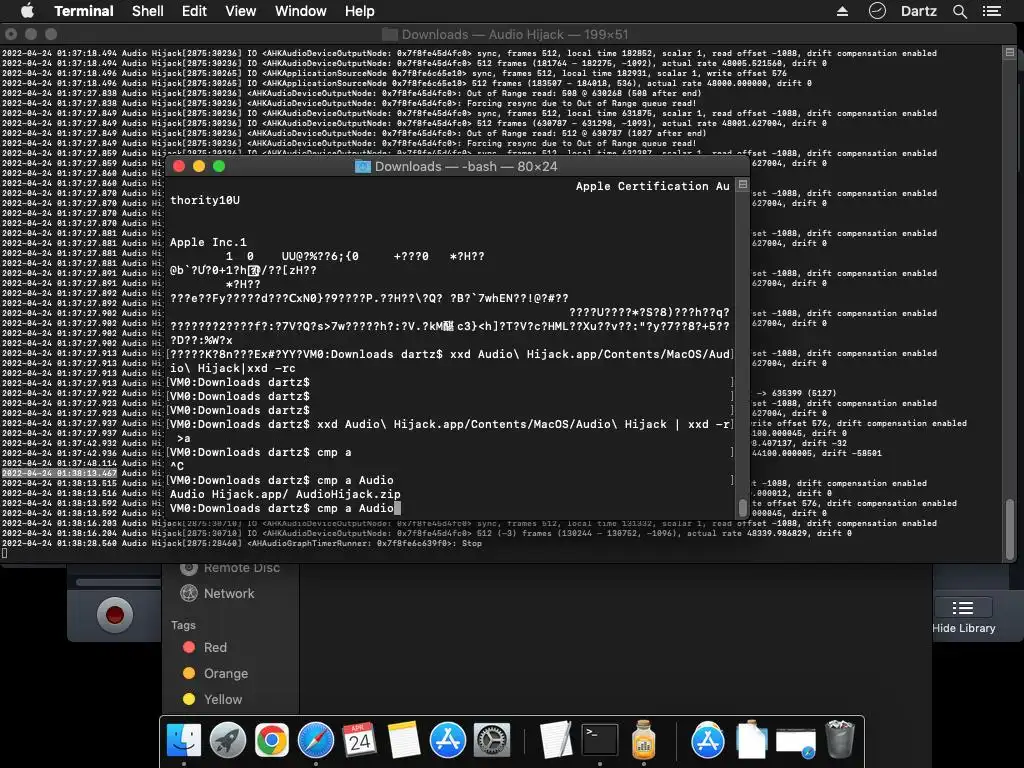Click split pane icon in Audio Hijack log window
Screen dimensions: 1024x768
pos(1010,52)
